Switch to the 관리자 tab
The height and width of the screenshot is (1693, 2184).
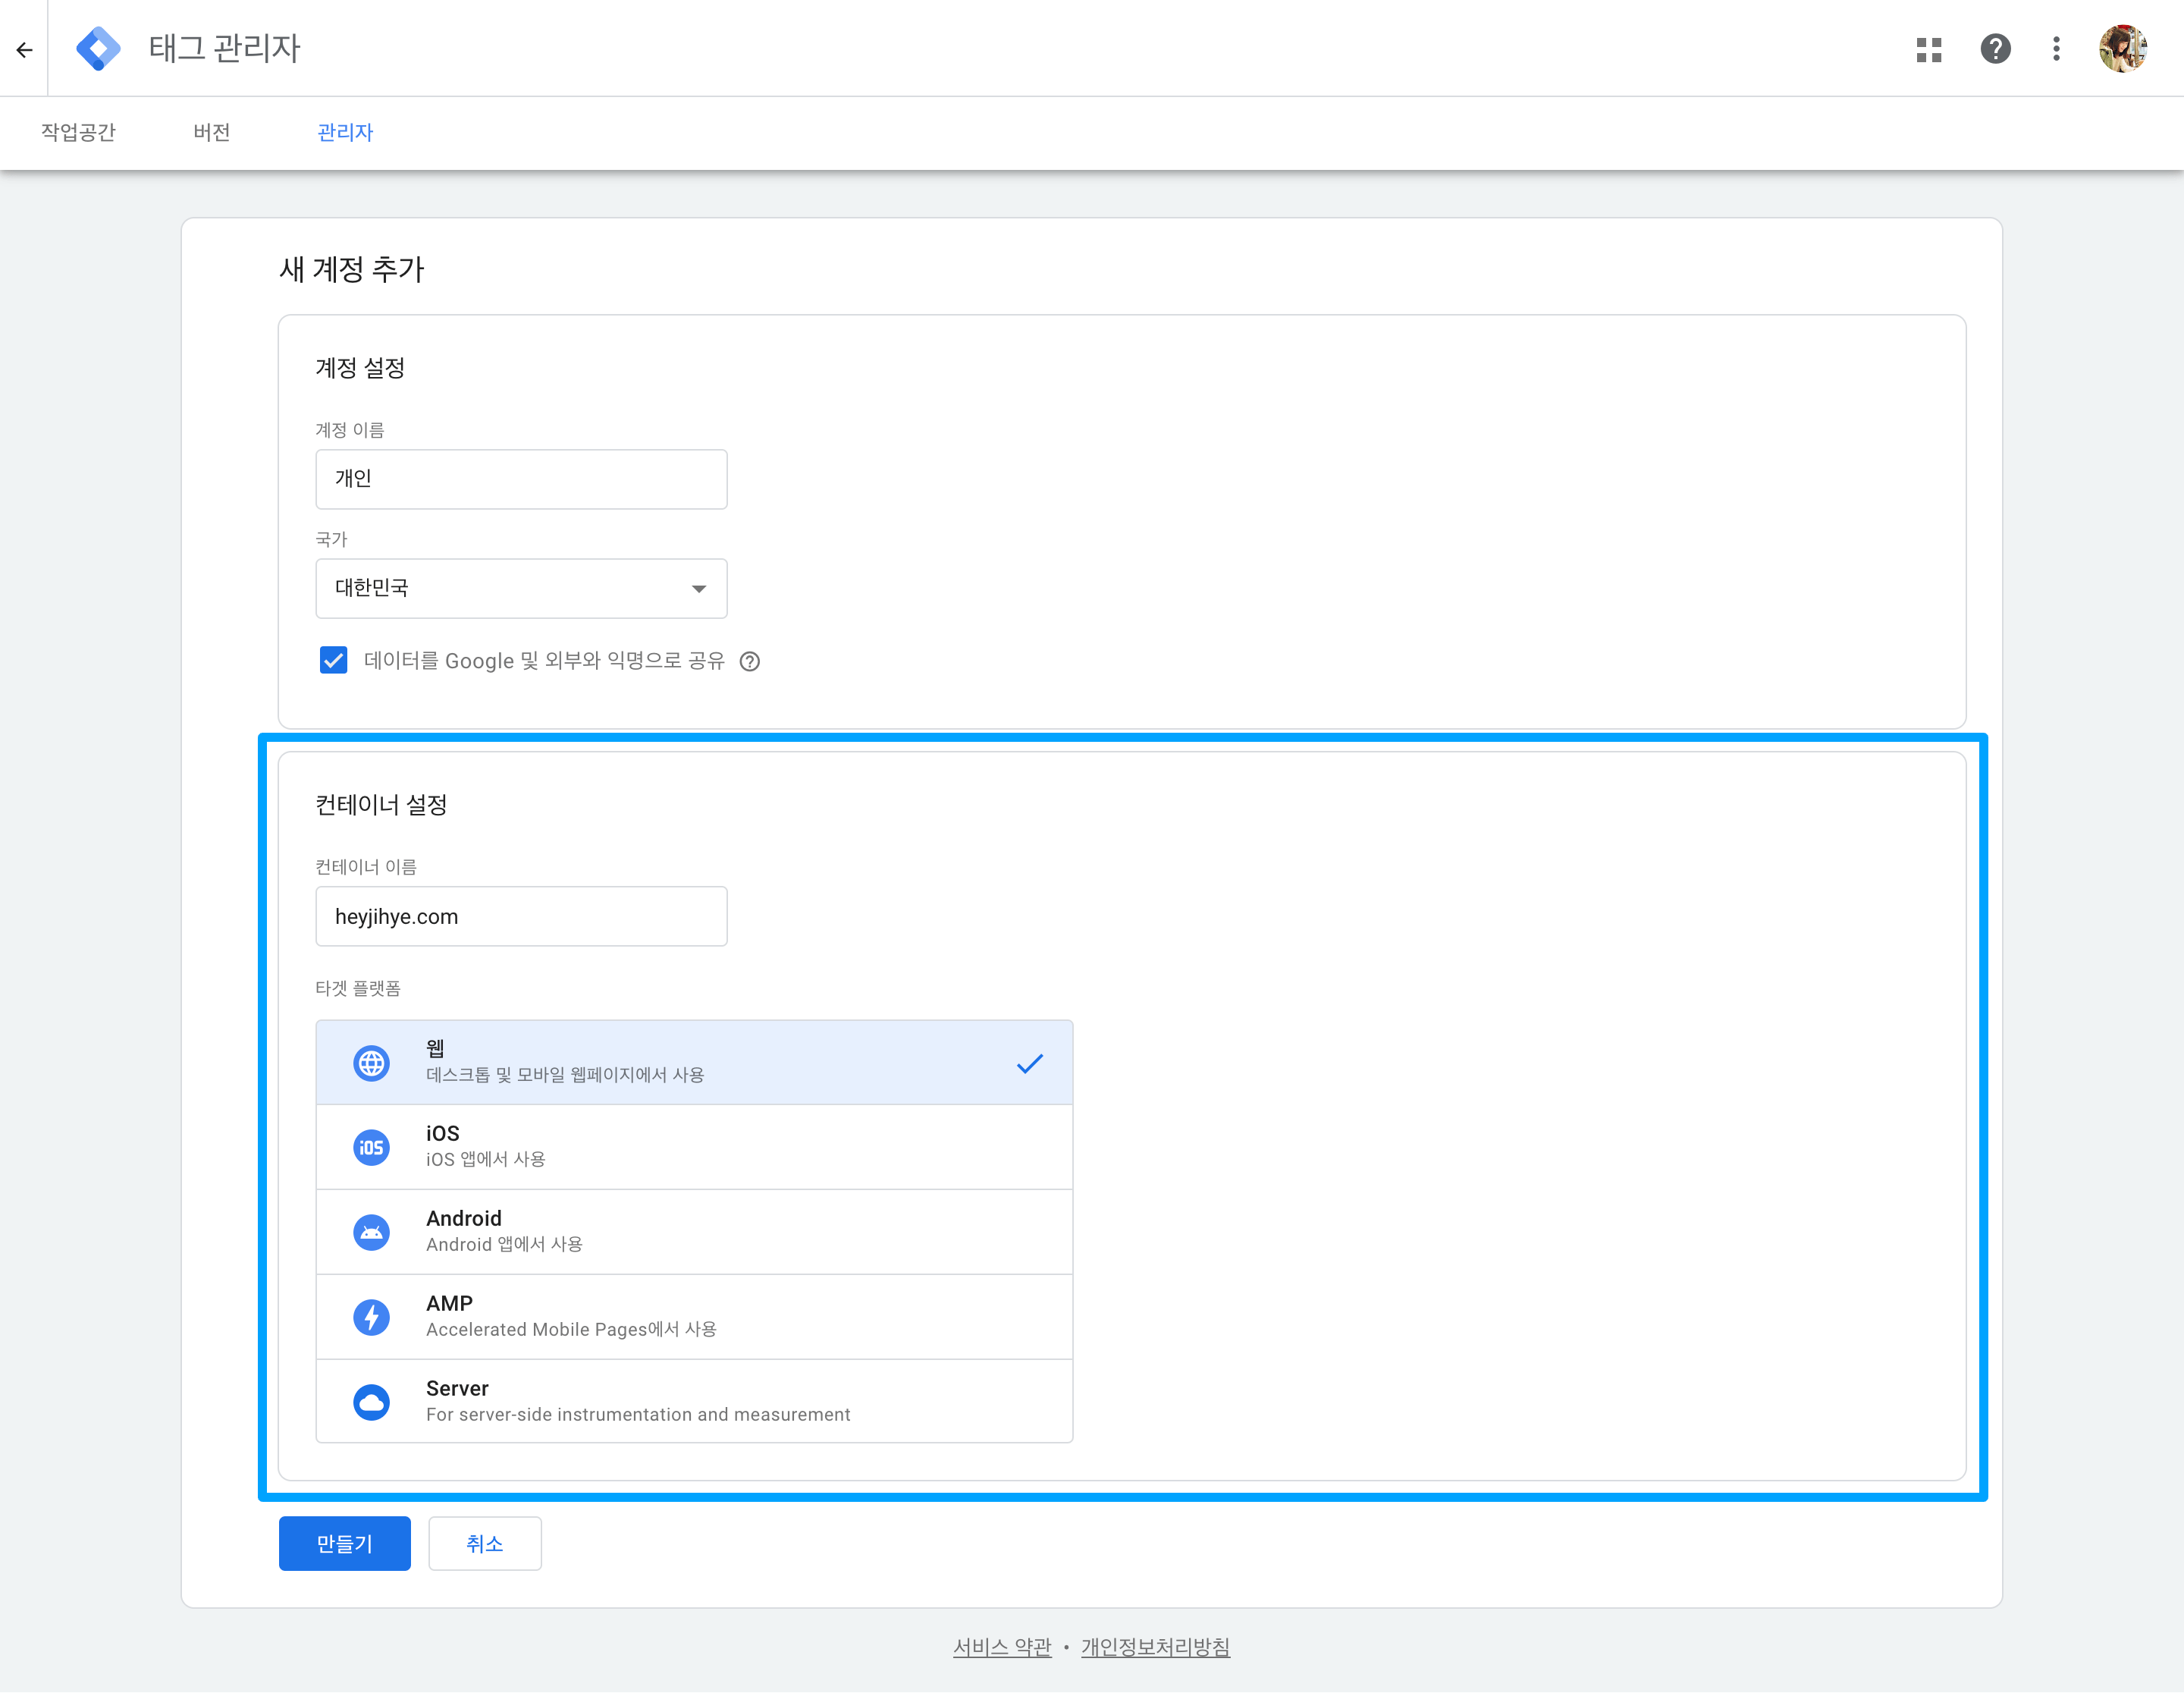tap(344, 132)
